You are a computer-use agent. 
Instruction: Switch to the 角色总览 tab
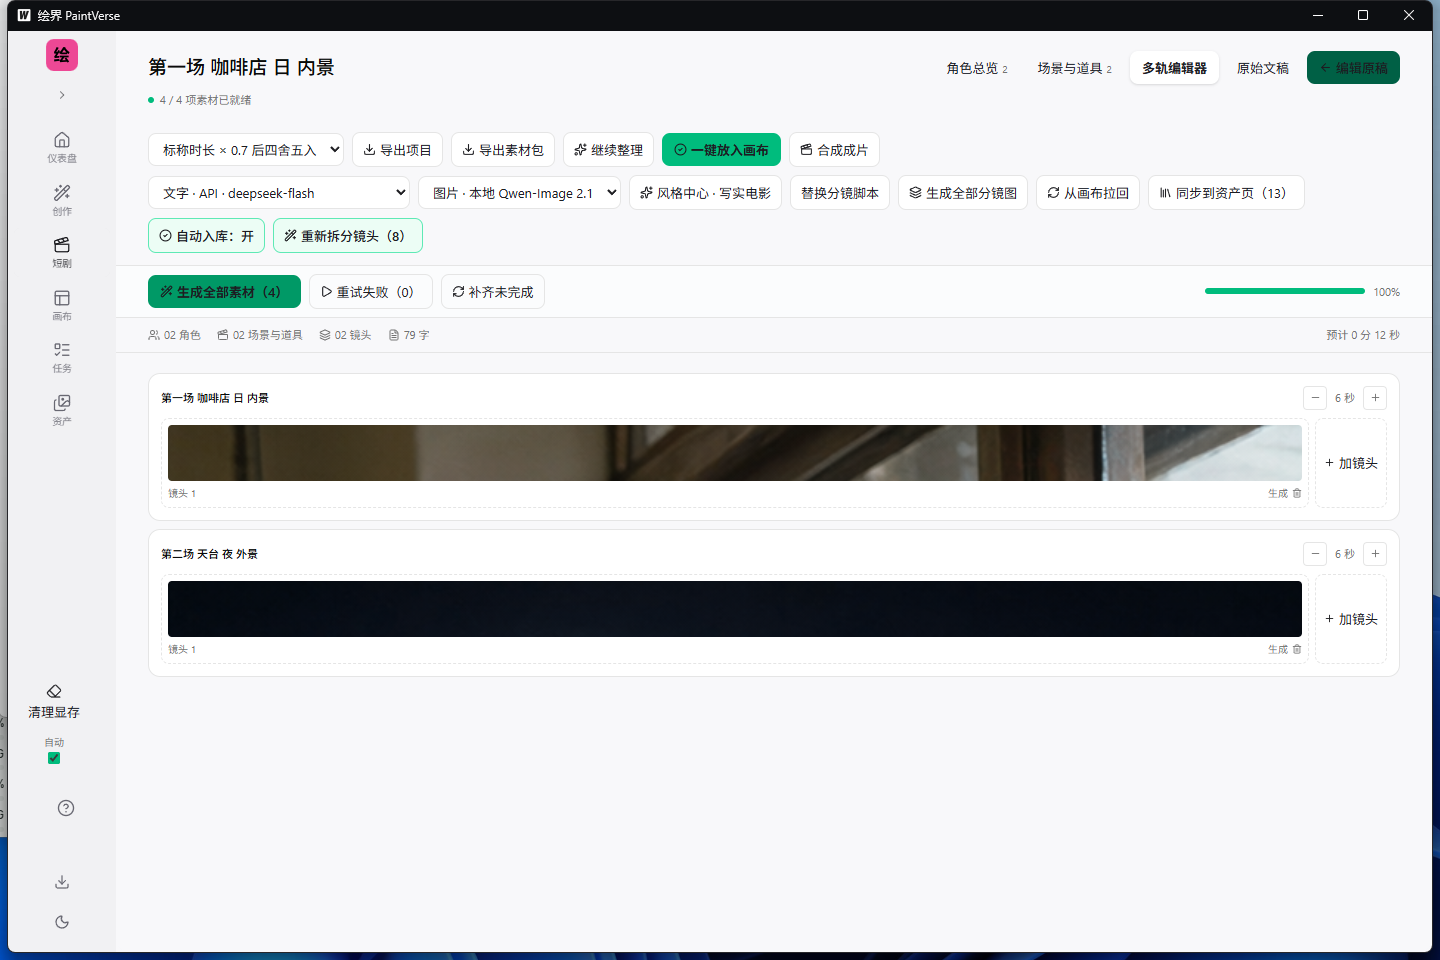[x=977, y=68]
